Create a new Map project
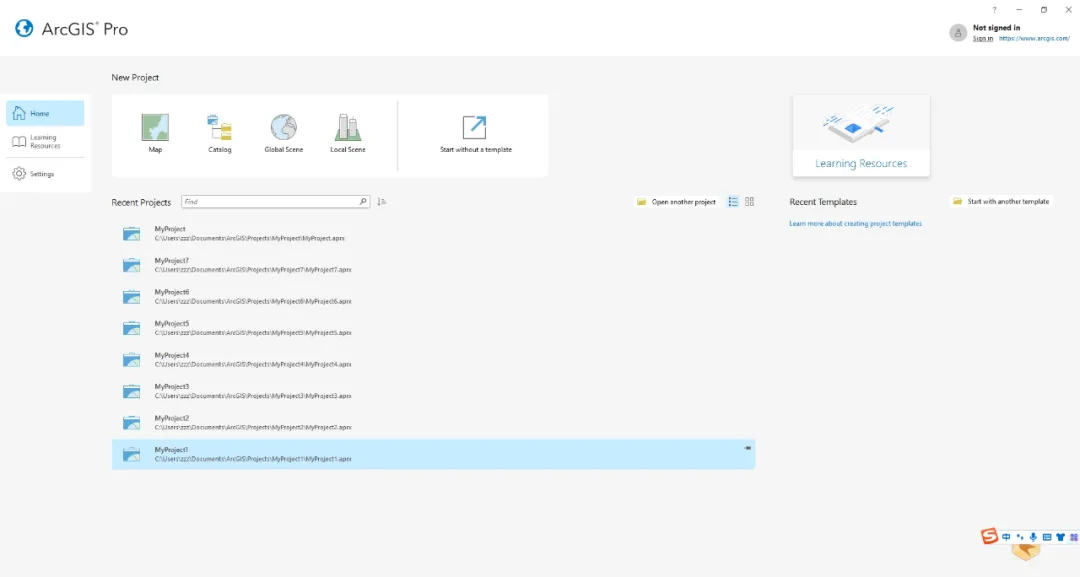1080x577 pixels. coord(155,134)
